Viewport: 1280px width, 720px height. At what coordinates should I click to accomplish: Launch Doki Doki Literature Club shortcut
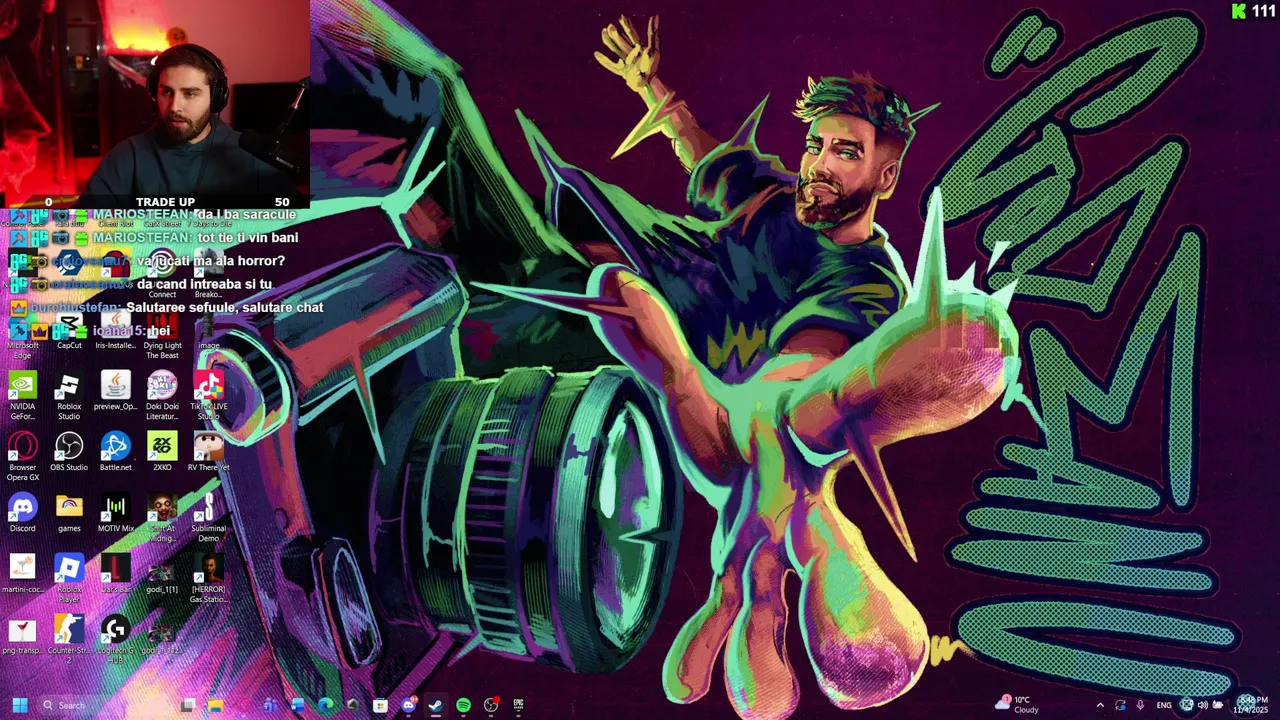tap(162, 396)
